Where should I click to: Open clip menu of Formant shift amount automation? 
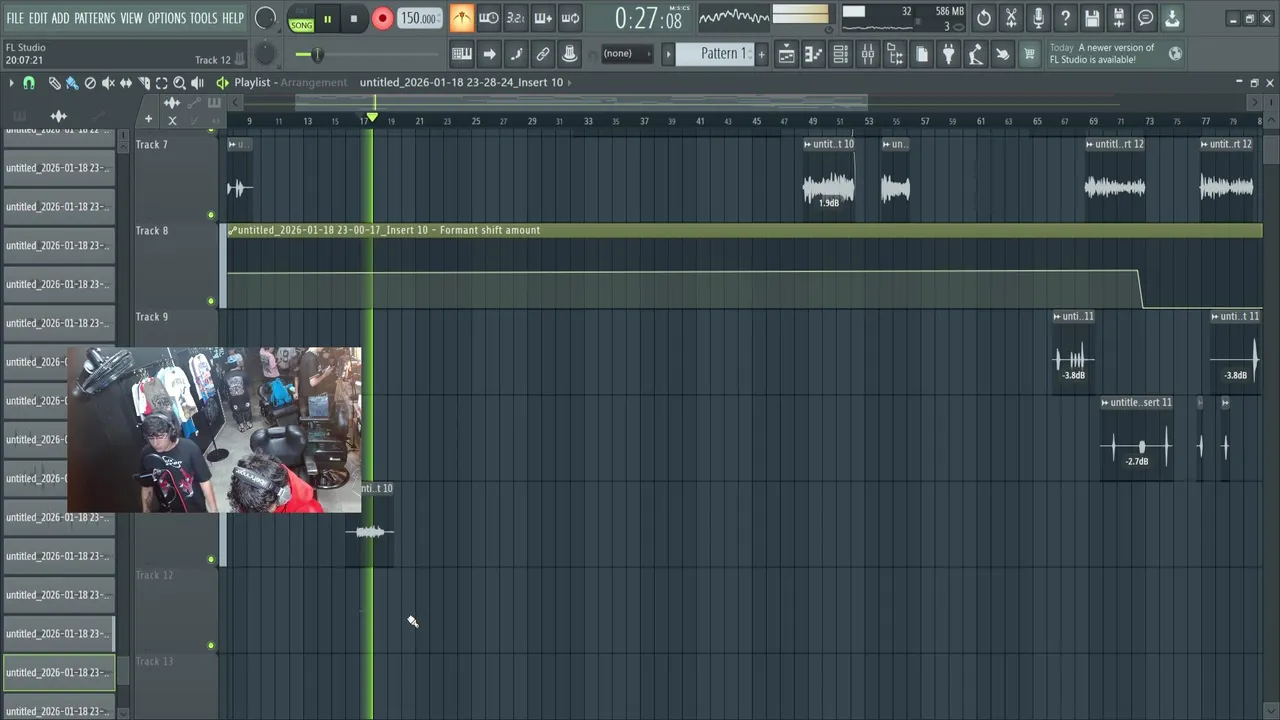232,230
